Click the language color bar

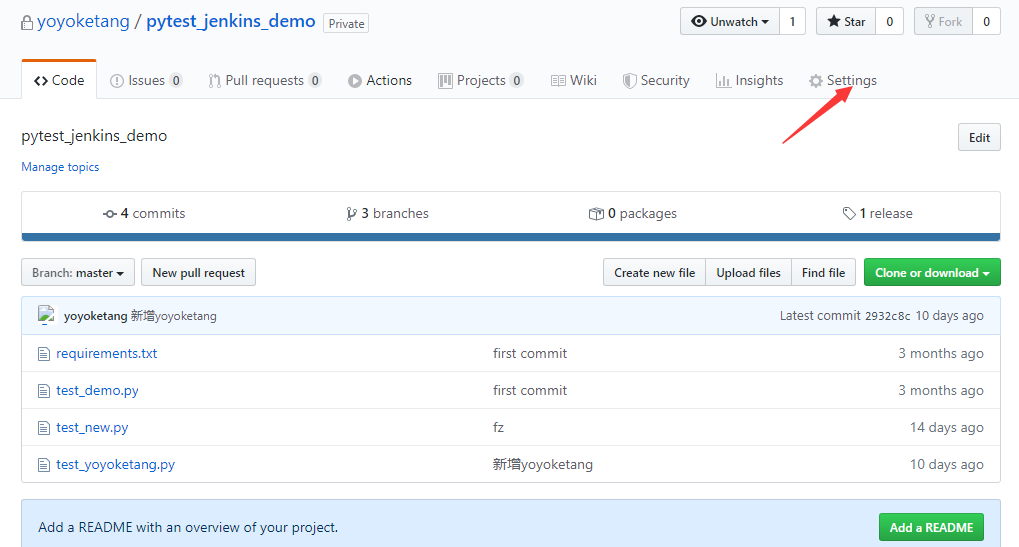click(510, 237)
